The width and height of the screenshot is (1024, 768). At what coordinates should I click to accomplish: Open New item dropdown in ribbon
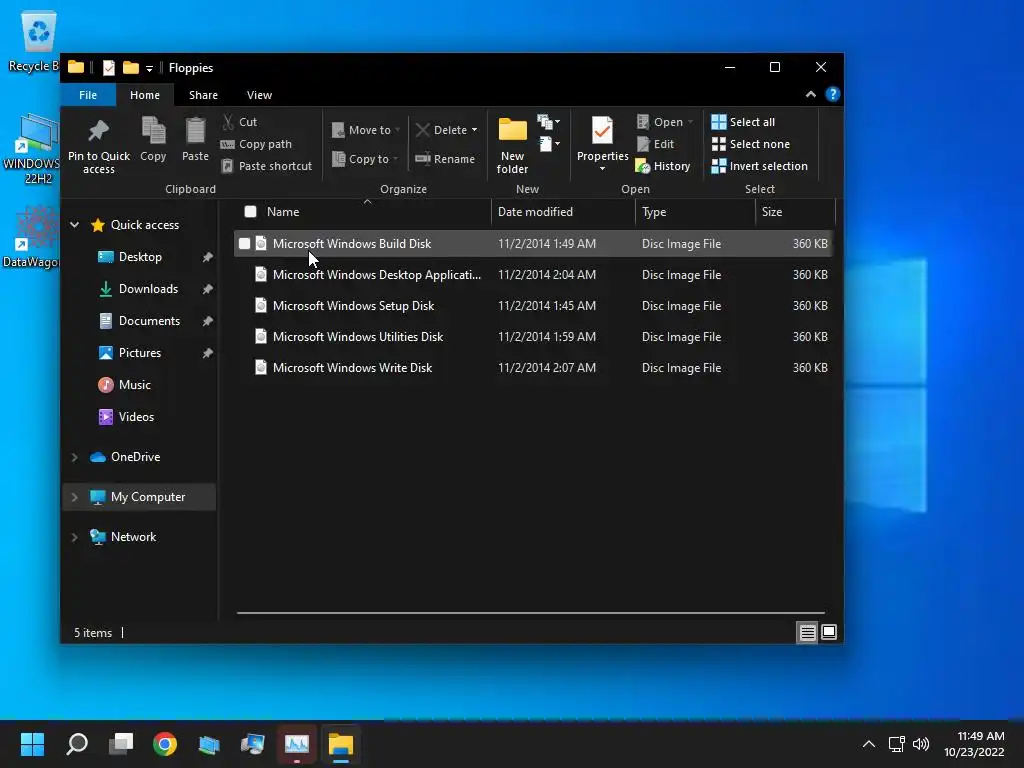tap(549, 121)
